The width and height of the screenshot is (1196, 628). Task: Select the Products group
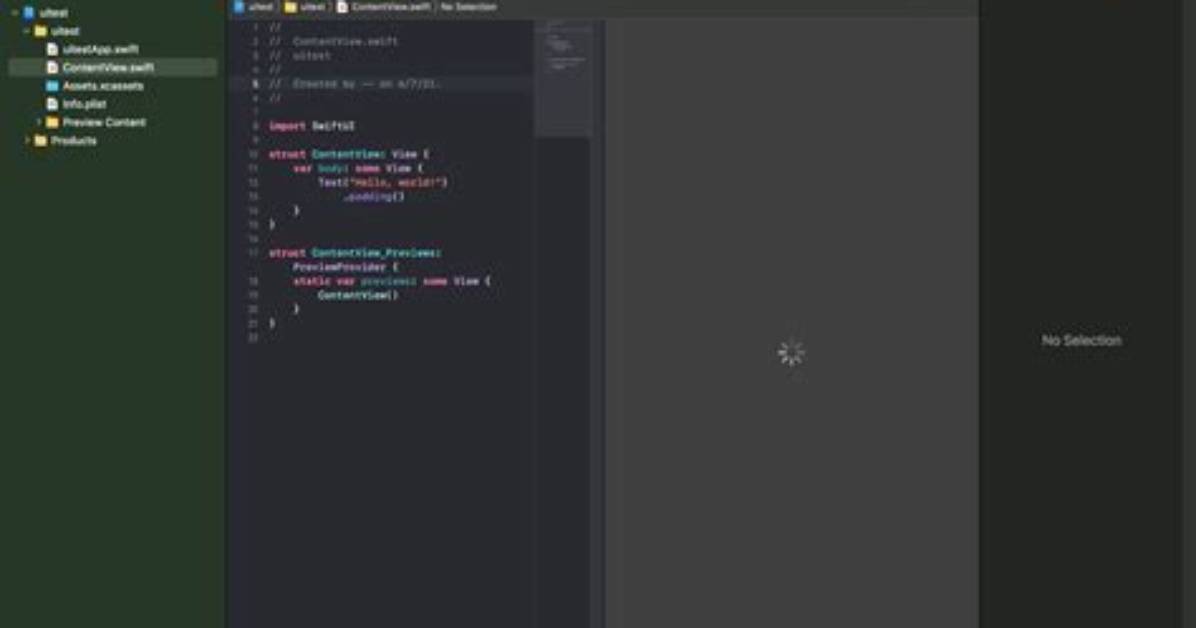[x=74, y=140]
